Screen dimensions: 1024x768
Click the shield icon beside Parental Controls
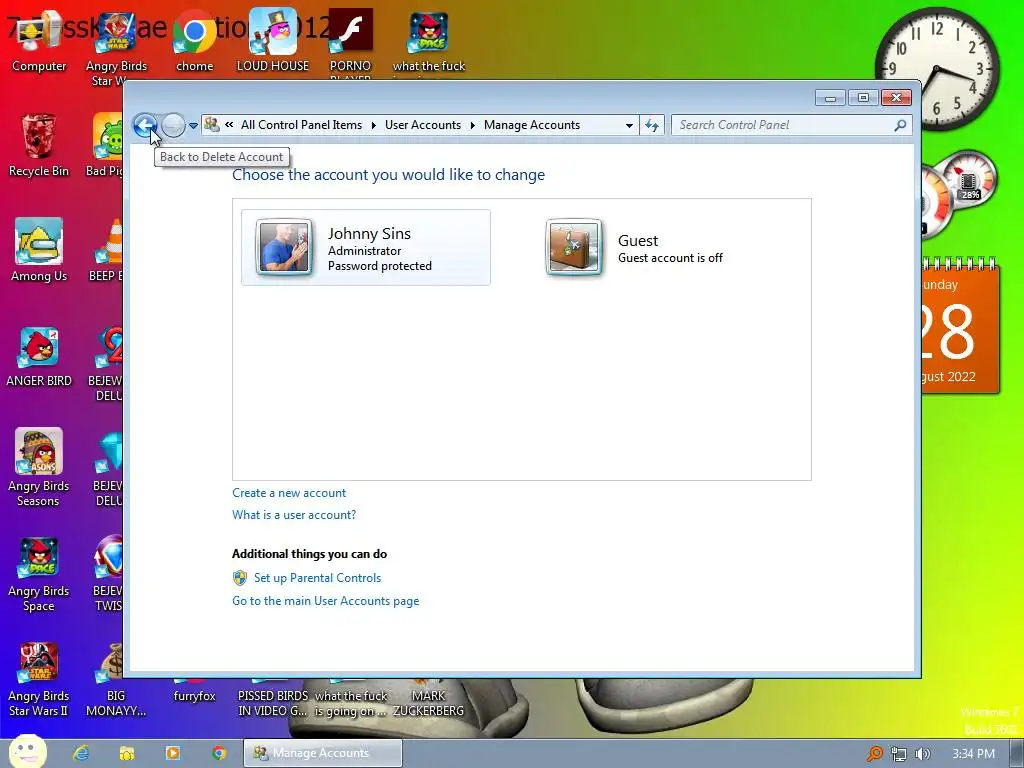click(x=240, y=578)
